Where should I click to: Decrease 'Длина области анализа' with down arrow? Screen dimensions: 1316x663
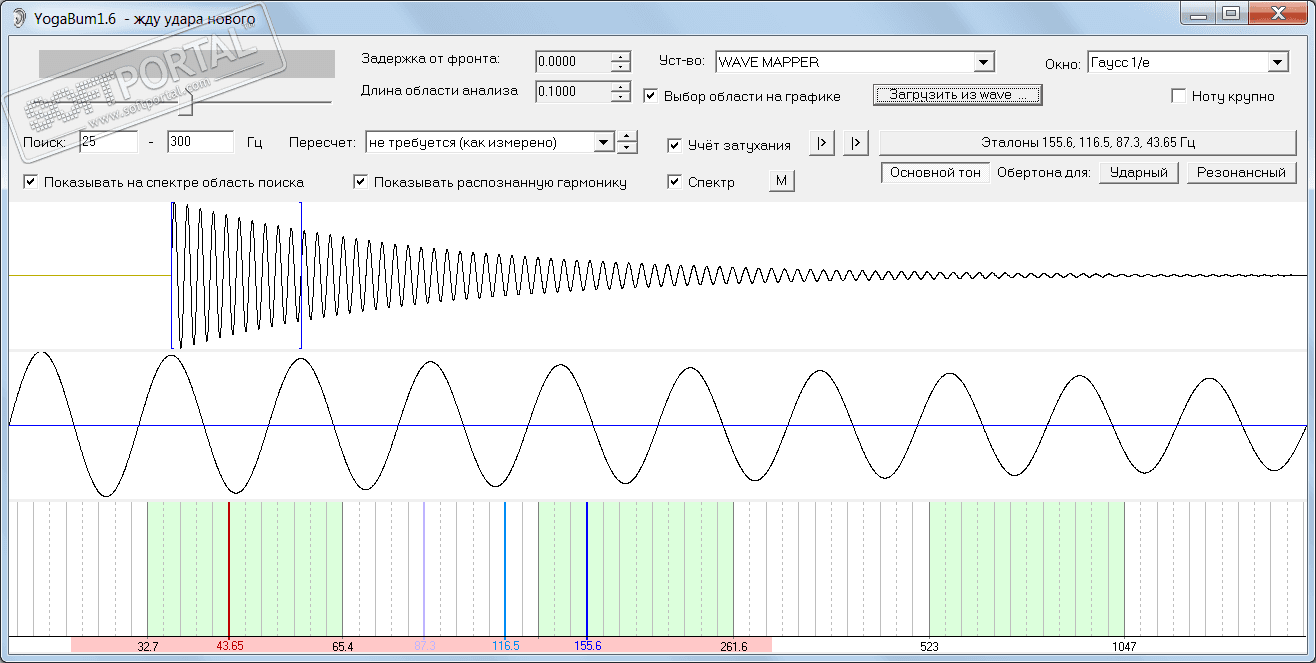click(x=622, y=97)
